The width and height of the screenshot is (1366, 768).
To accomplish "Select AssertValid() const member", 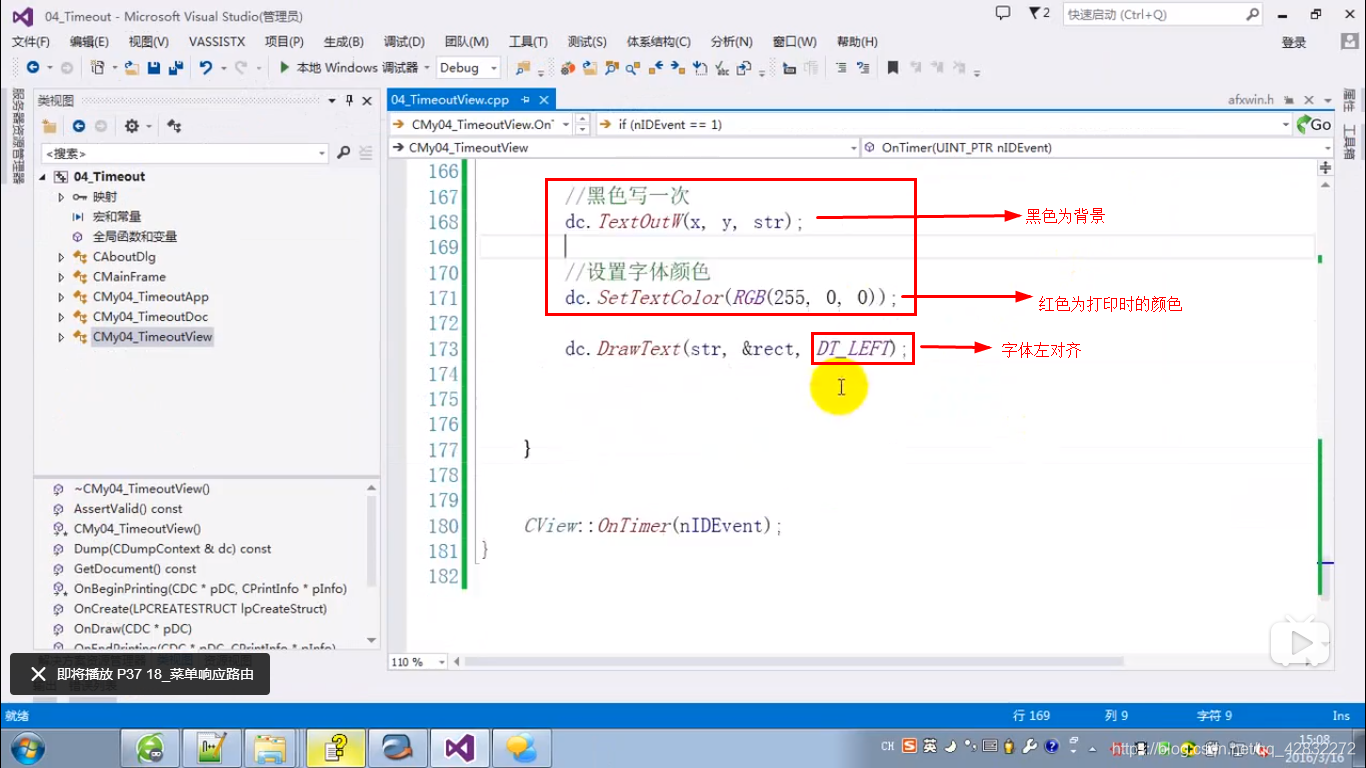I will point(128,508).
